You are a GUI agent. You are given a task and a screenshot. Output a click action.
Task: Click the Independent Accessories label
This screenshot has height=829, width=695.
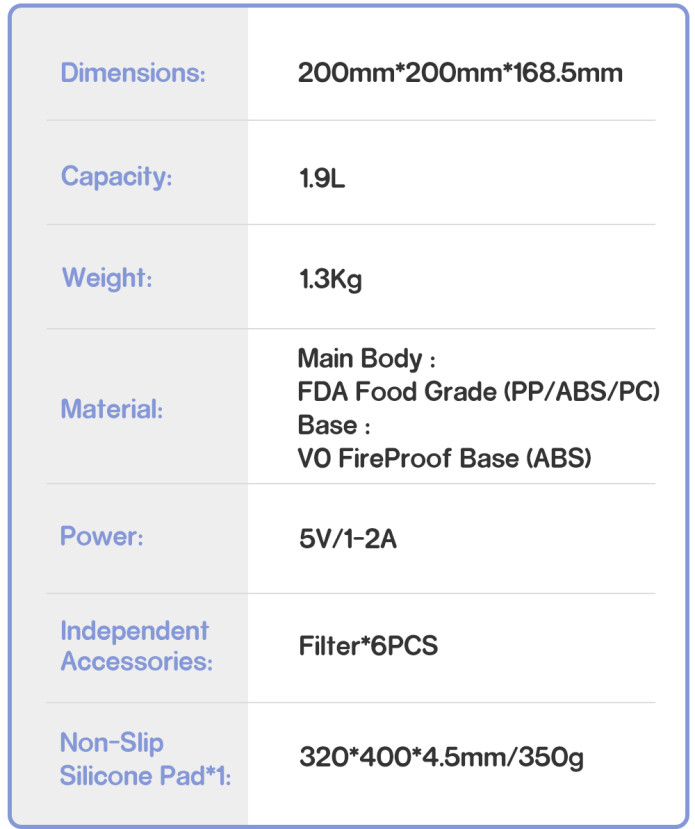click(x=136, y=646)
